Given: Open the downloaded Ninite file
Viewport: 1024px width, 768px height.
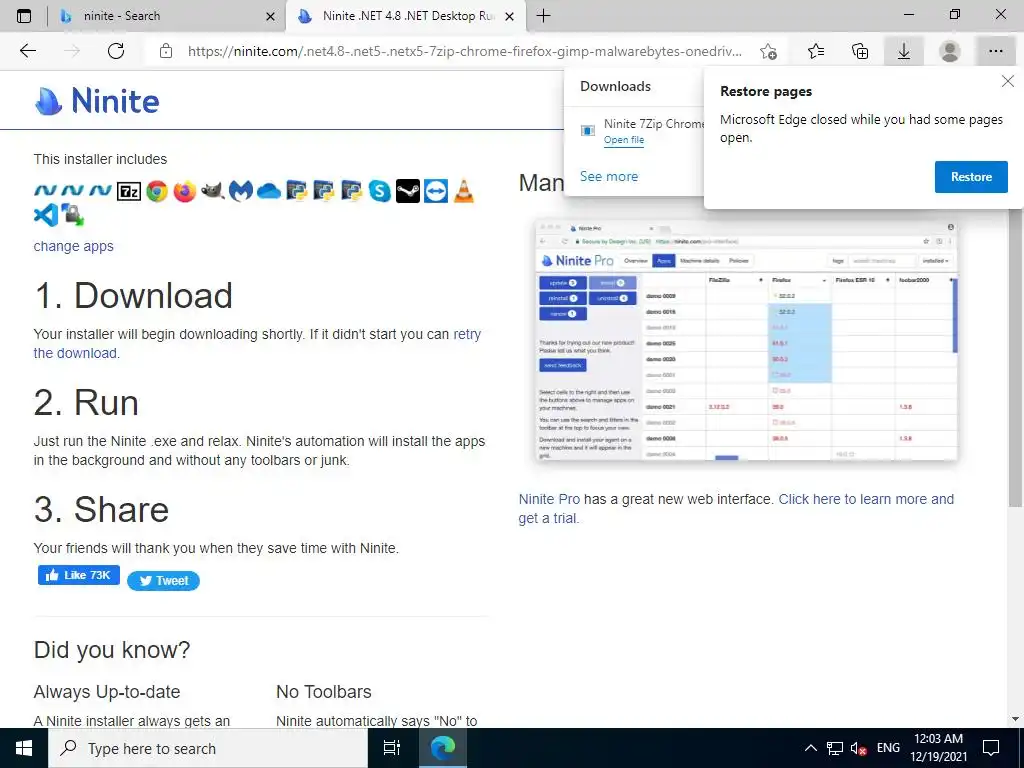Looking at the screenshot, I should (x=624, y=140).
